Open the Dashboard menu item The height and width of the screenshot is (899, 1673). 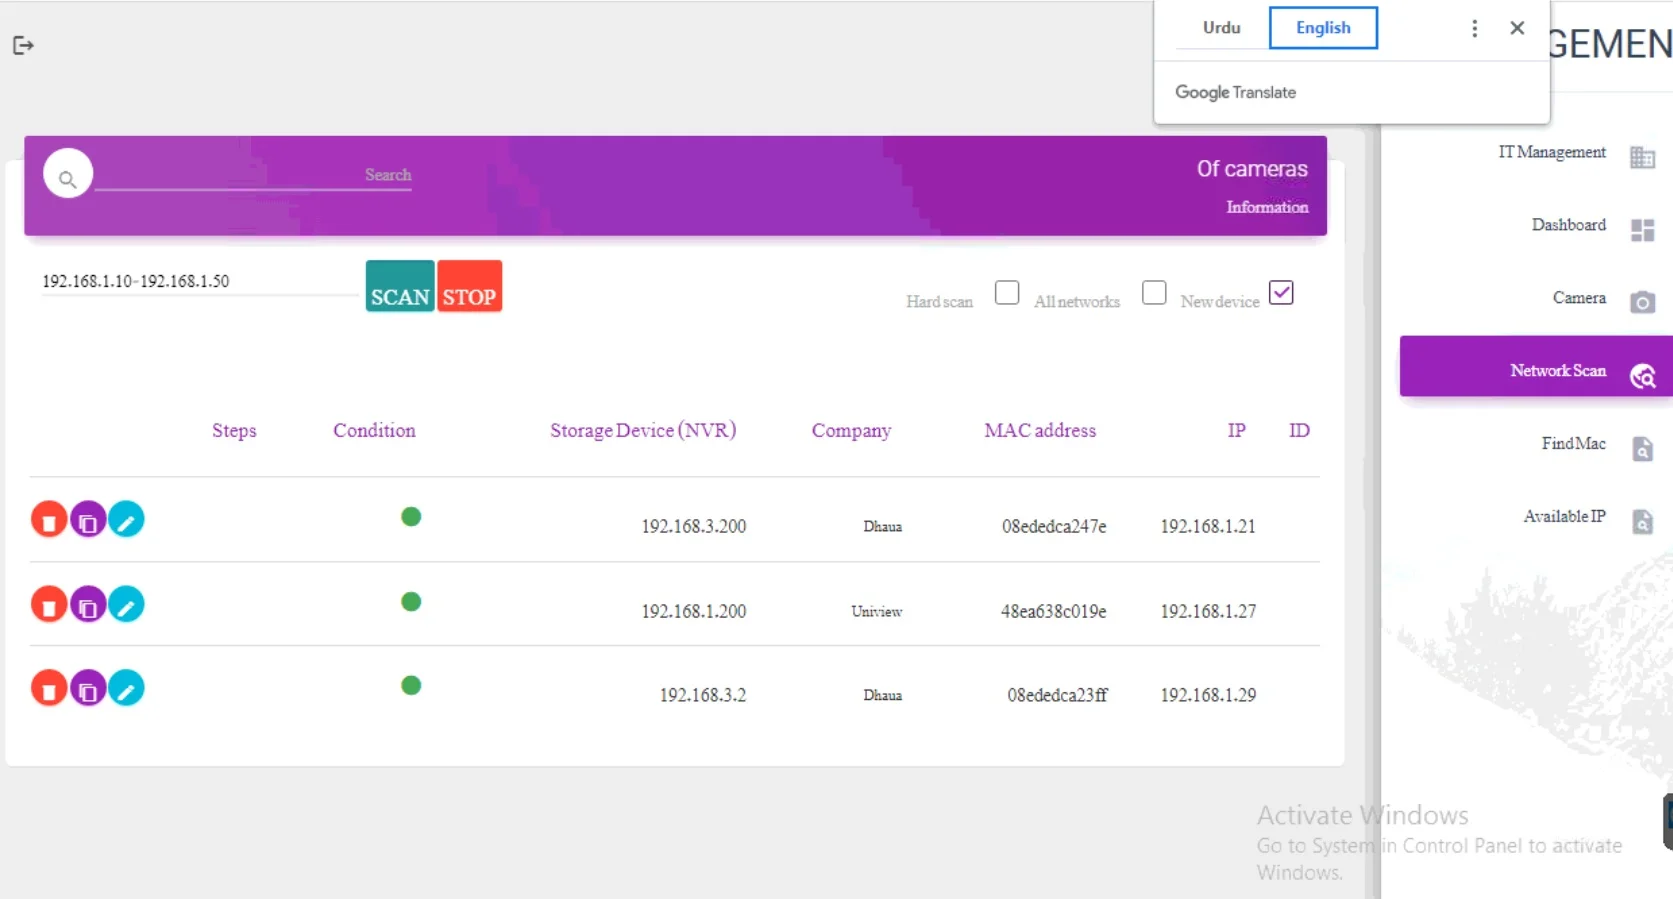pos(1568,226)
